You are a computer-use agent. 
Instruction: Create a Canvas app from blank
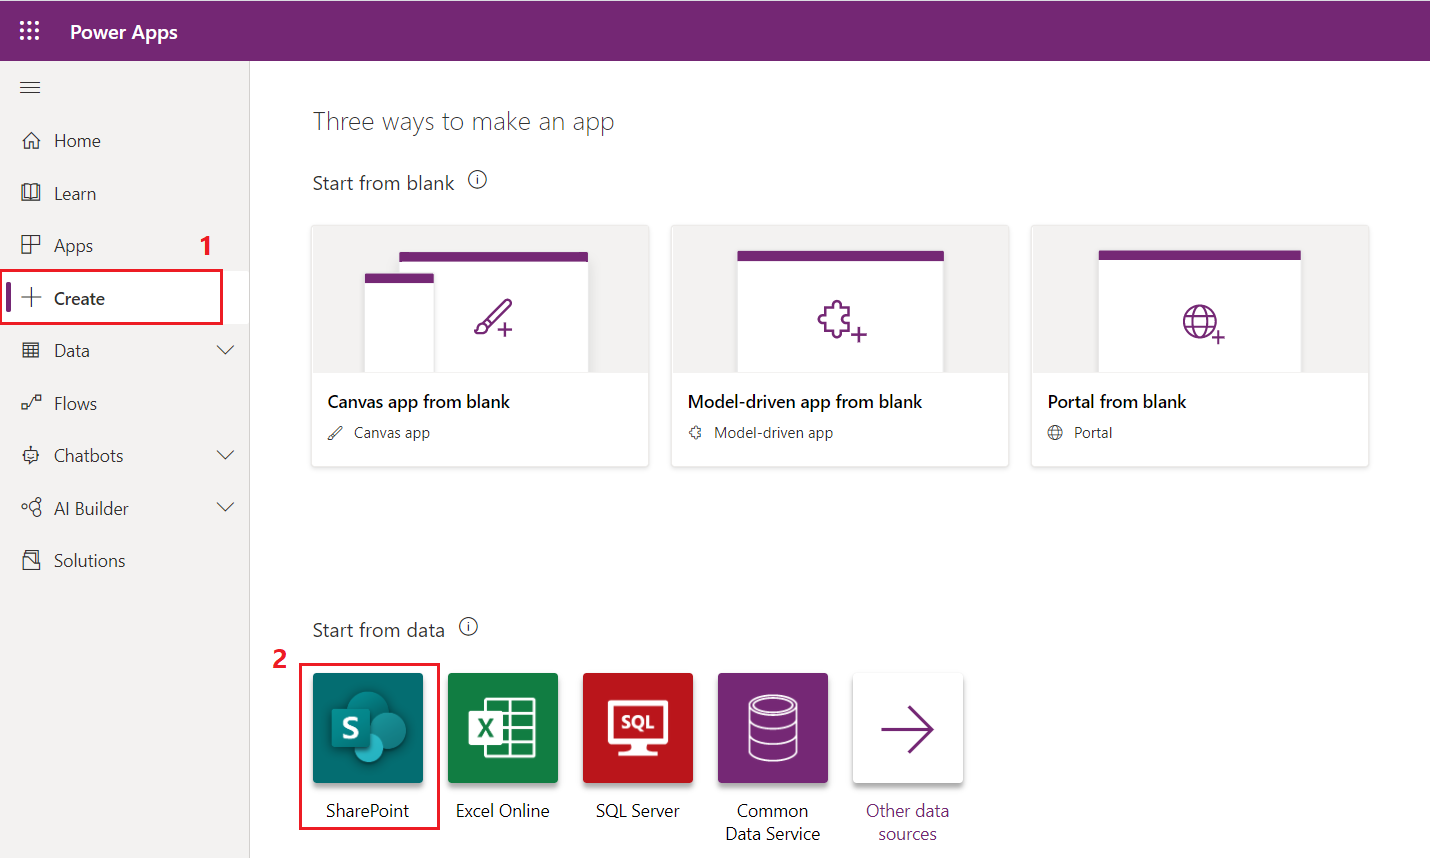tap(480, 345)
